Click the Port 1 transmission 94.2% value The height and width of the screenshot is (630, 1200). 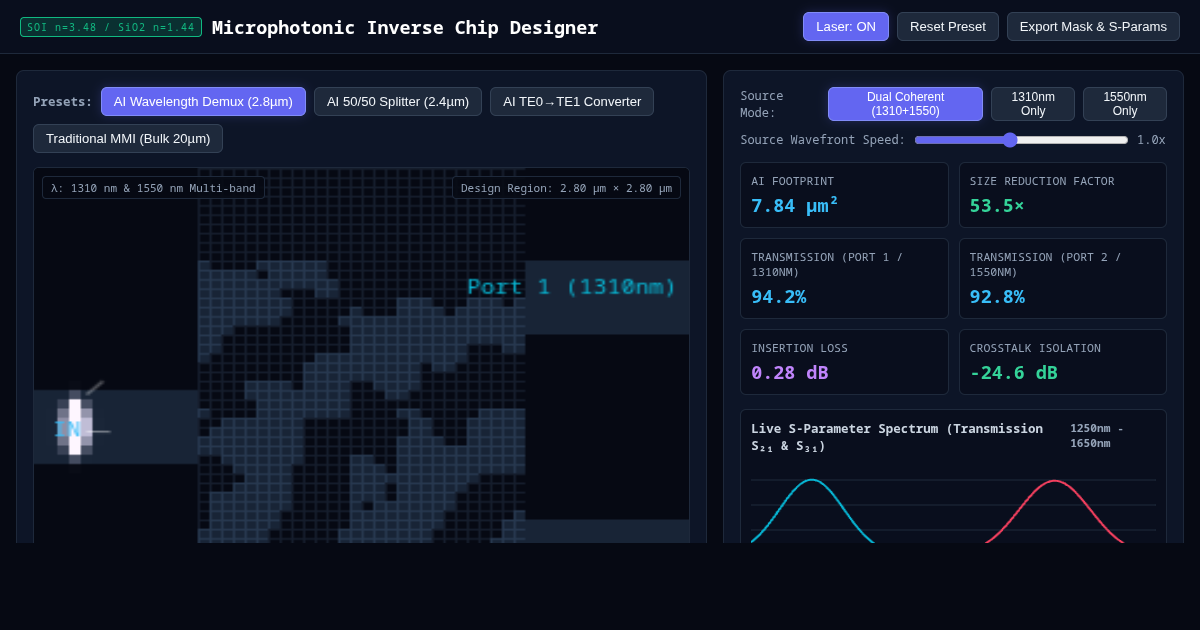pyautogui.click(x=778, y=296)
